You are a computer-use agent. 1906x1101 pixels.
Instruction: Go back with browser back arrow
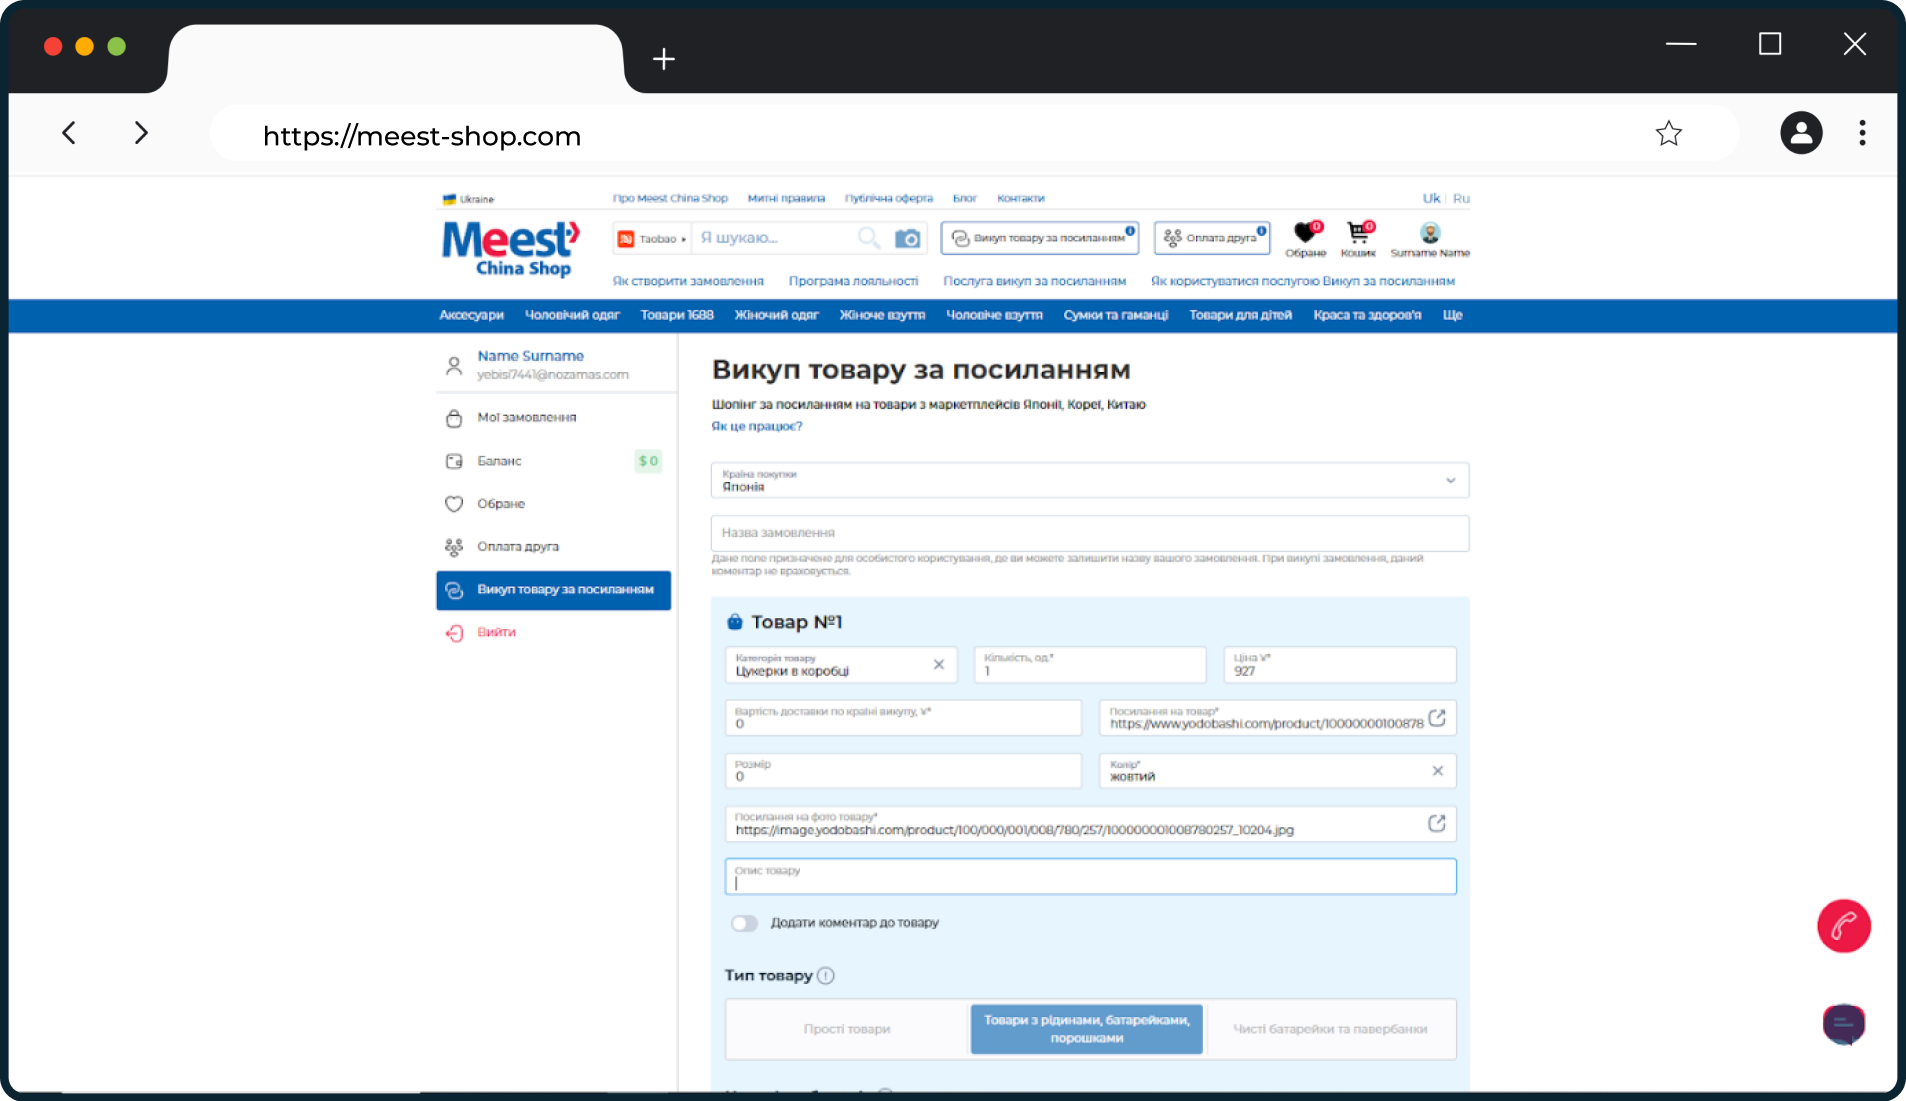point(69,133)
